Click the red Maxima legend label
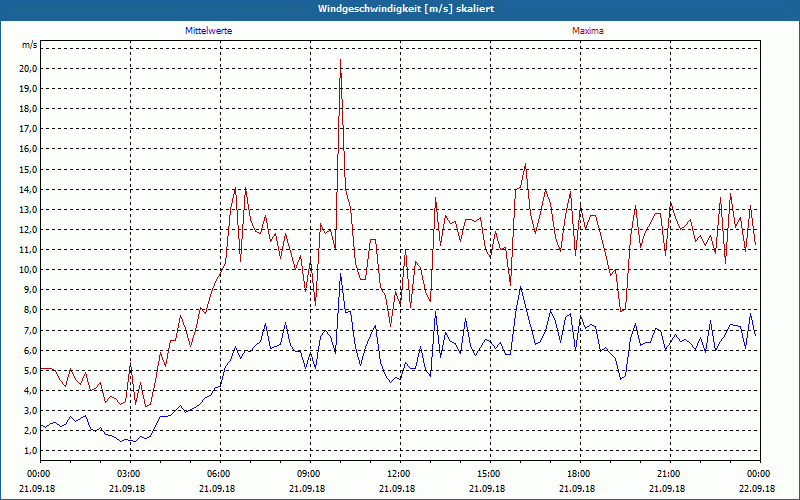This screenshot has height=500, width=800. click(588, 31)
